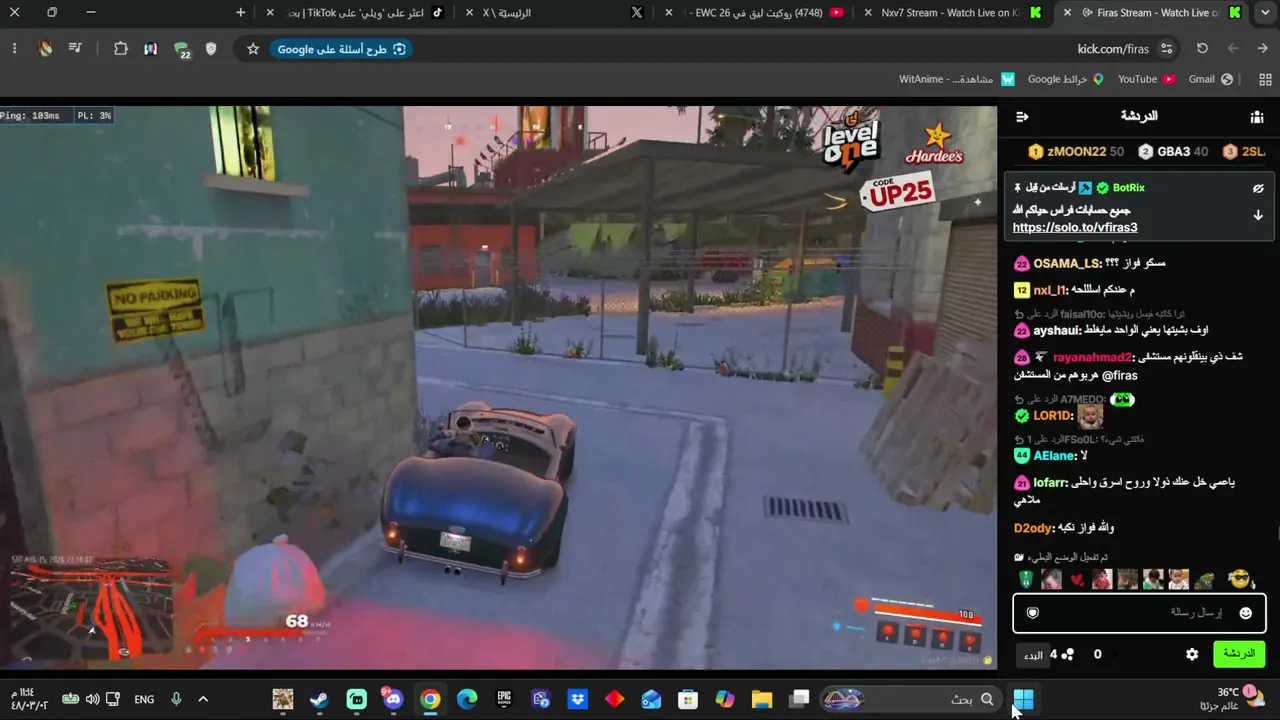Click the microphone icon in the system tray

coord(176,699)
